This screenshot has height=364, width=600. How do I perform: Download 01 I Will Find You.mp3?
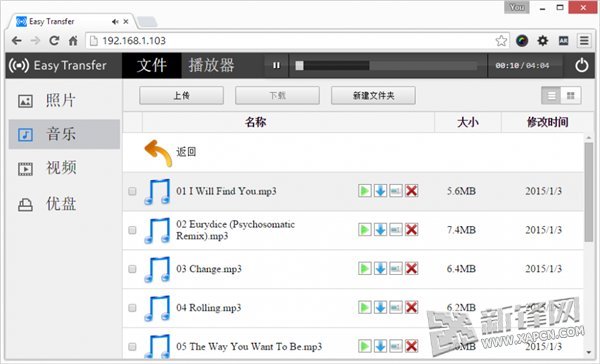coord(380,191)
